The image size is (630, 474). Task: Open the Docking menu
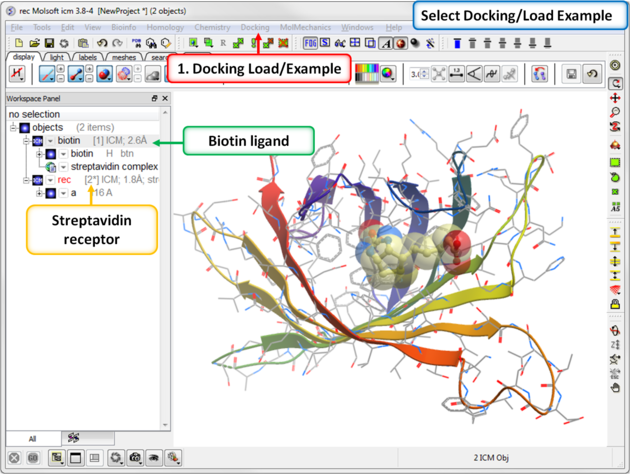tap(255, 27)
